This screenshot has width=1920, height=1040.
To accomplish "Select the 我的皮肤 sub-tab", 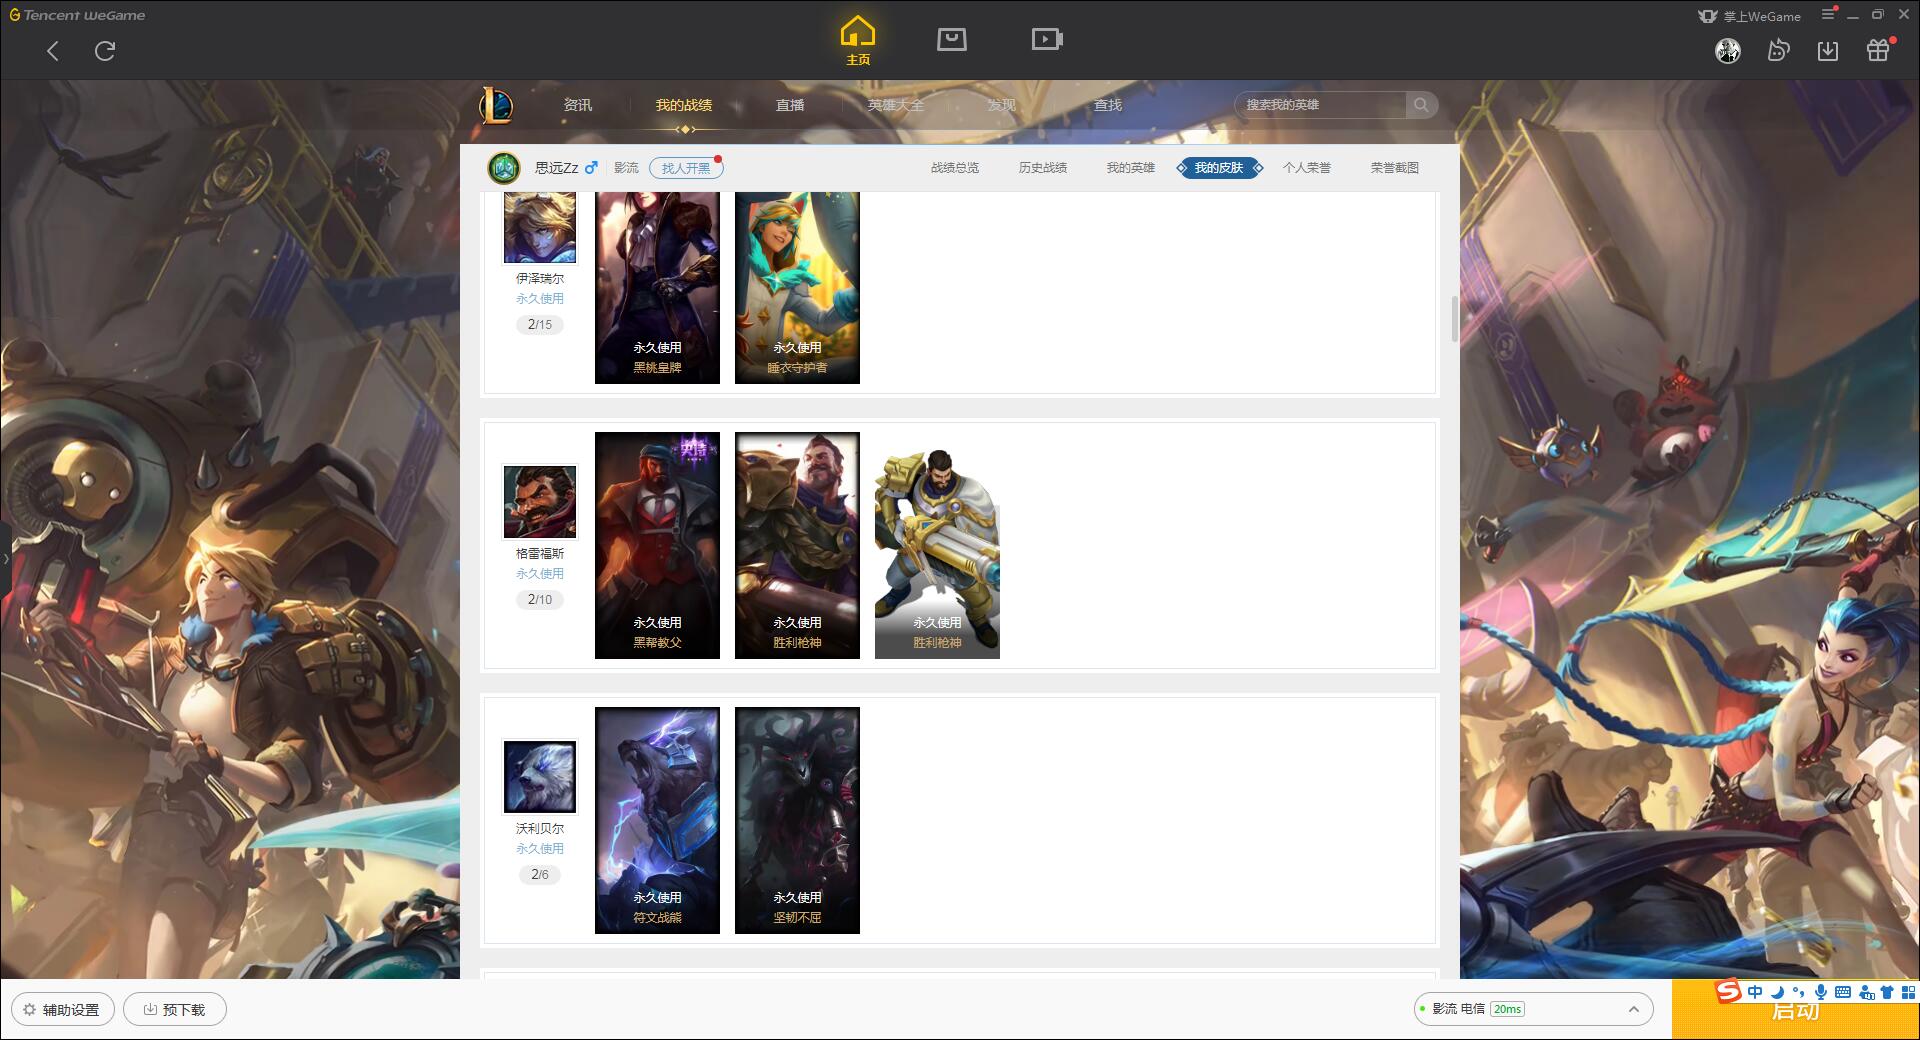I will coord(1219,168).
